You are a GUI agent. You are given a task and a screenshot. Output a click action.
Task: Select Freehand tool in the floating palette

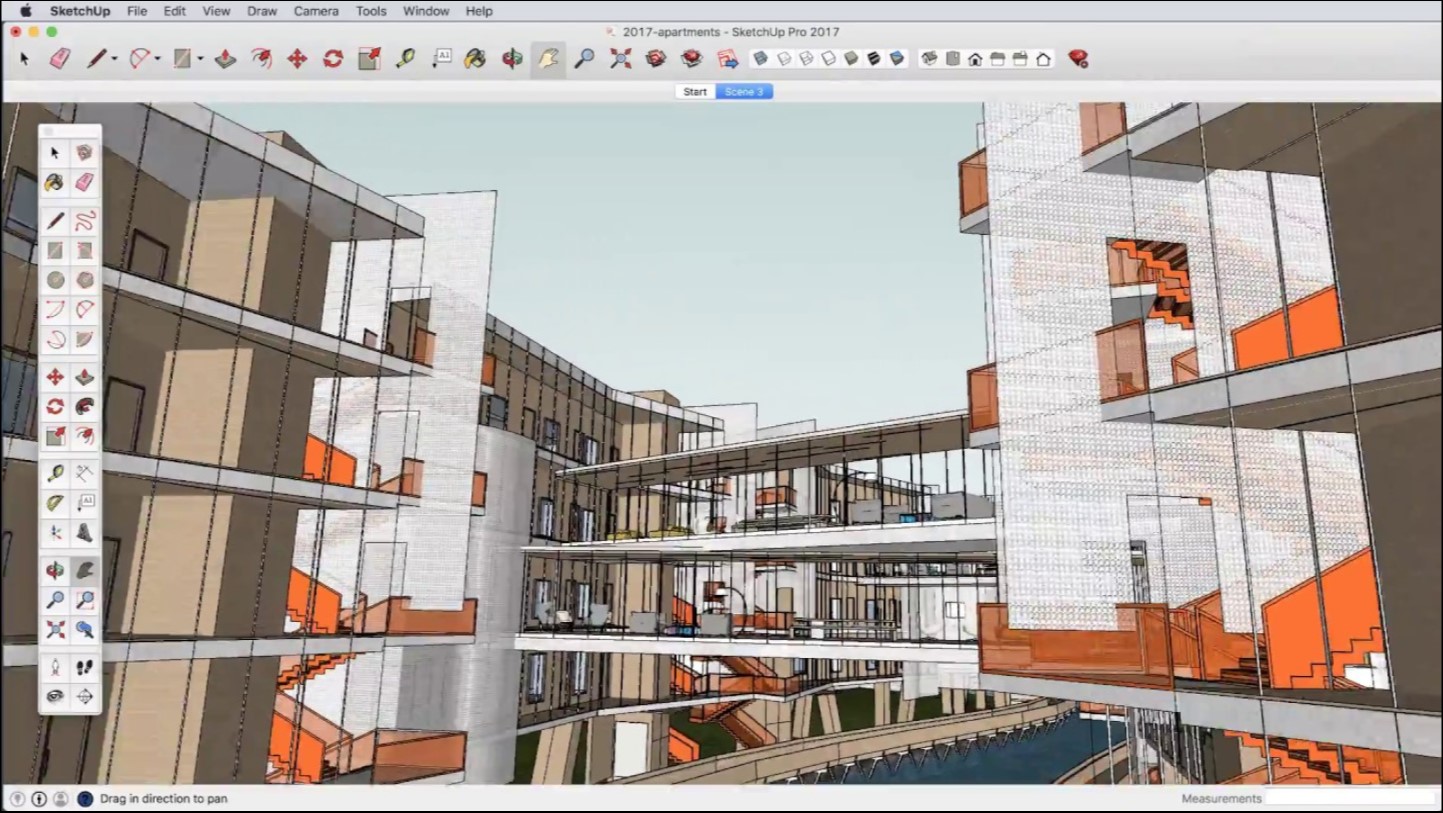pyautogui.click(x=85, y=221)
